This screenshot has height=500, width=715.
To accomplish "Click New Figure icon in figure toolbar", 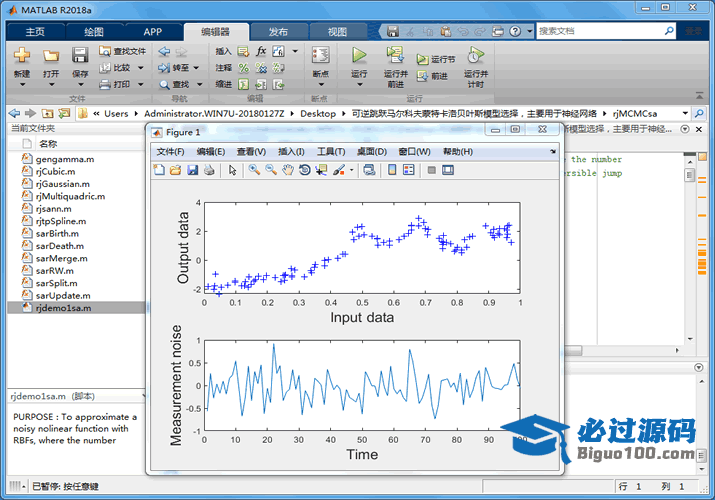I will pyautogui.click(x=159, y=170).
